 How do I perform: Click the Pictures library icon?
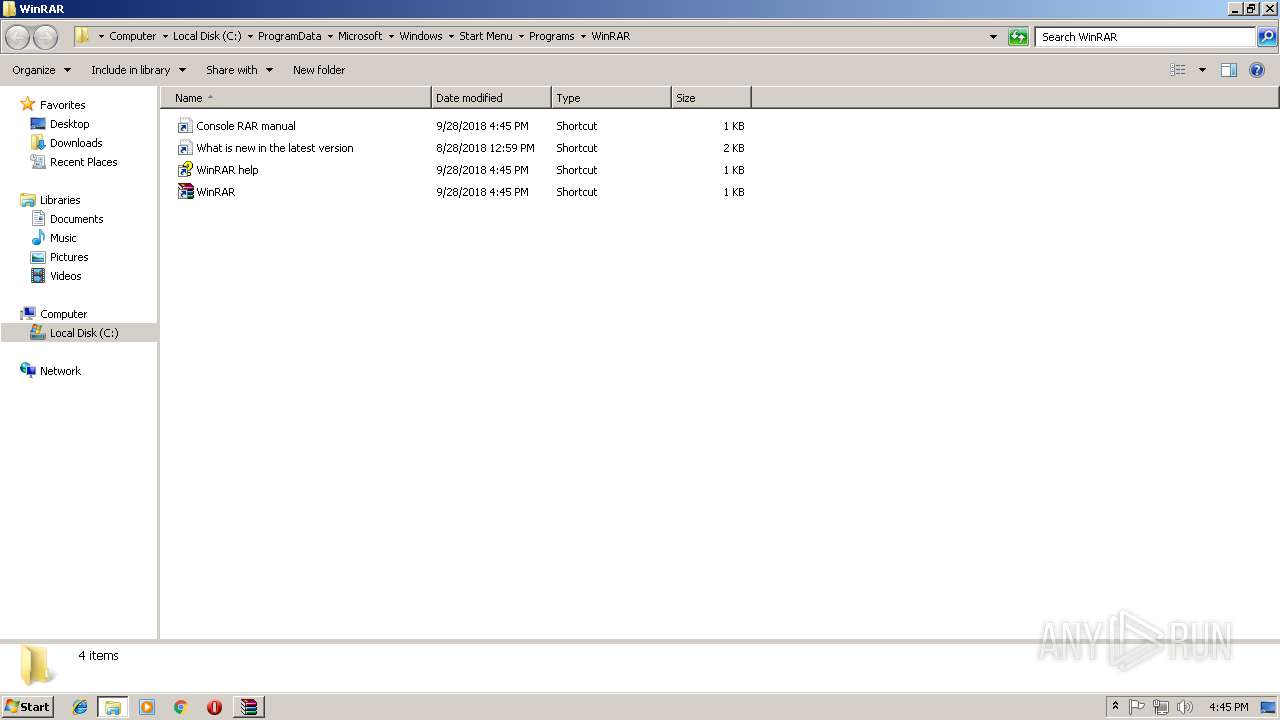38,257
